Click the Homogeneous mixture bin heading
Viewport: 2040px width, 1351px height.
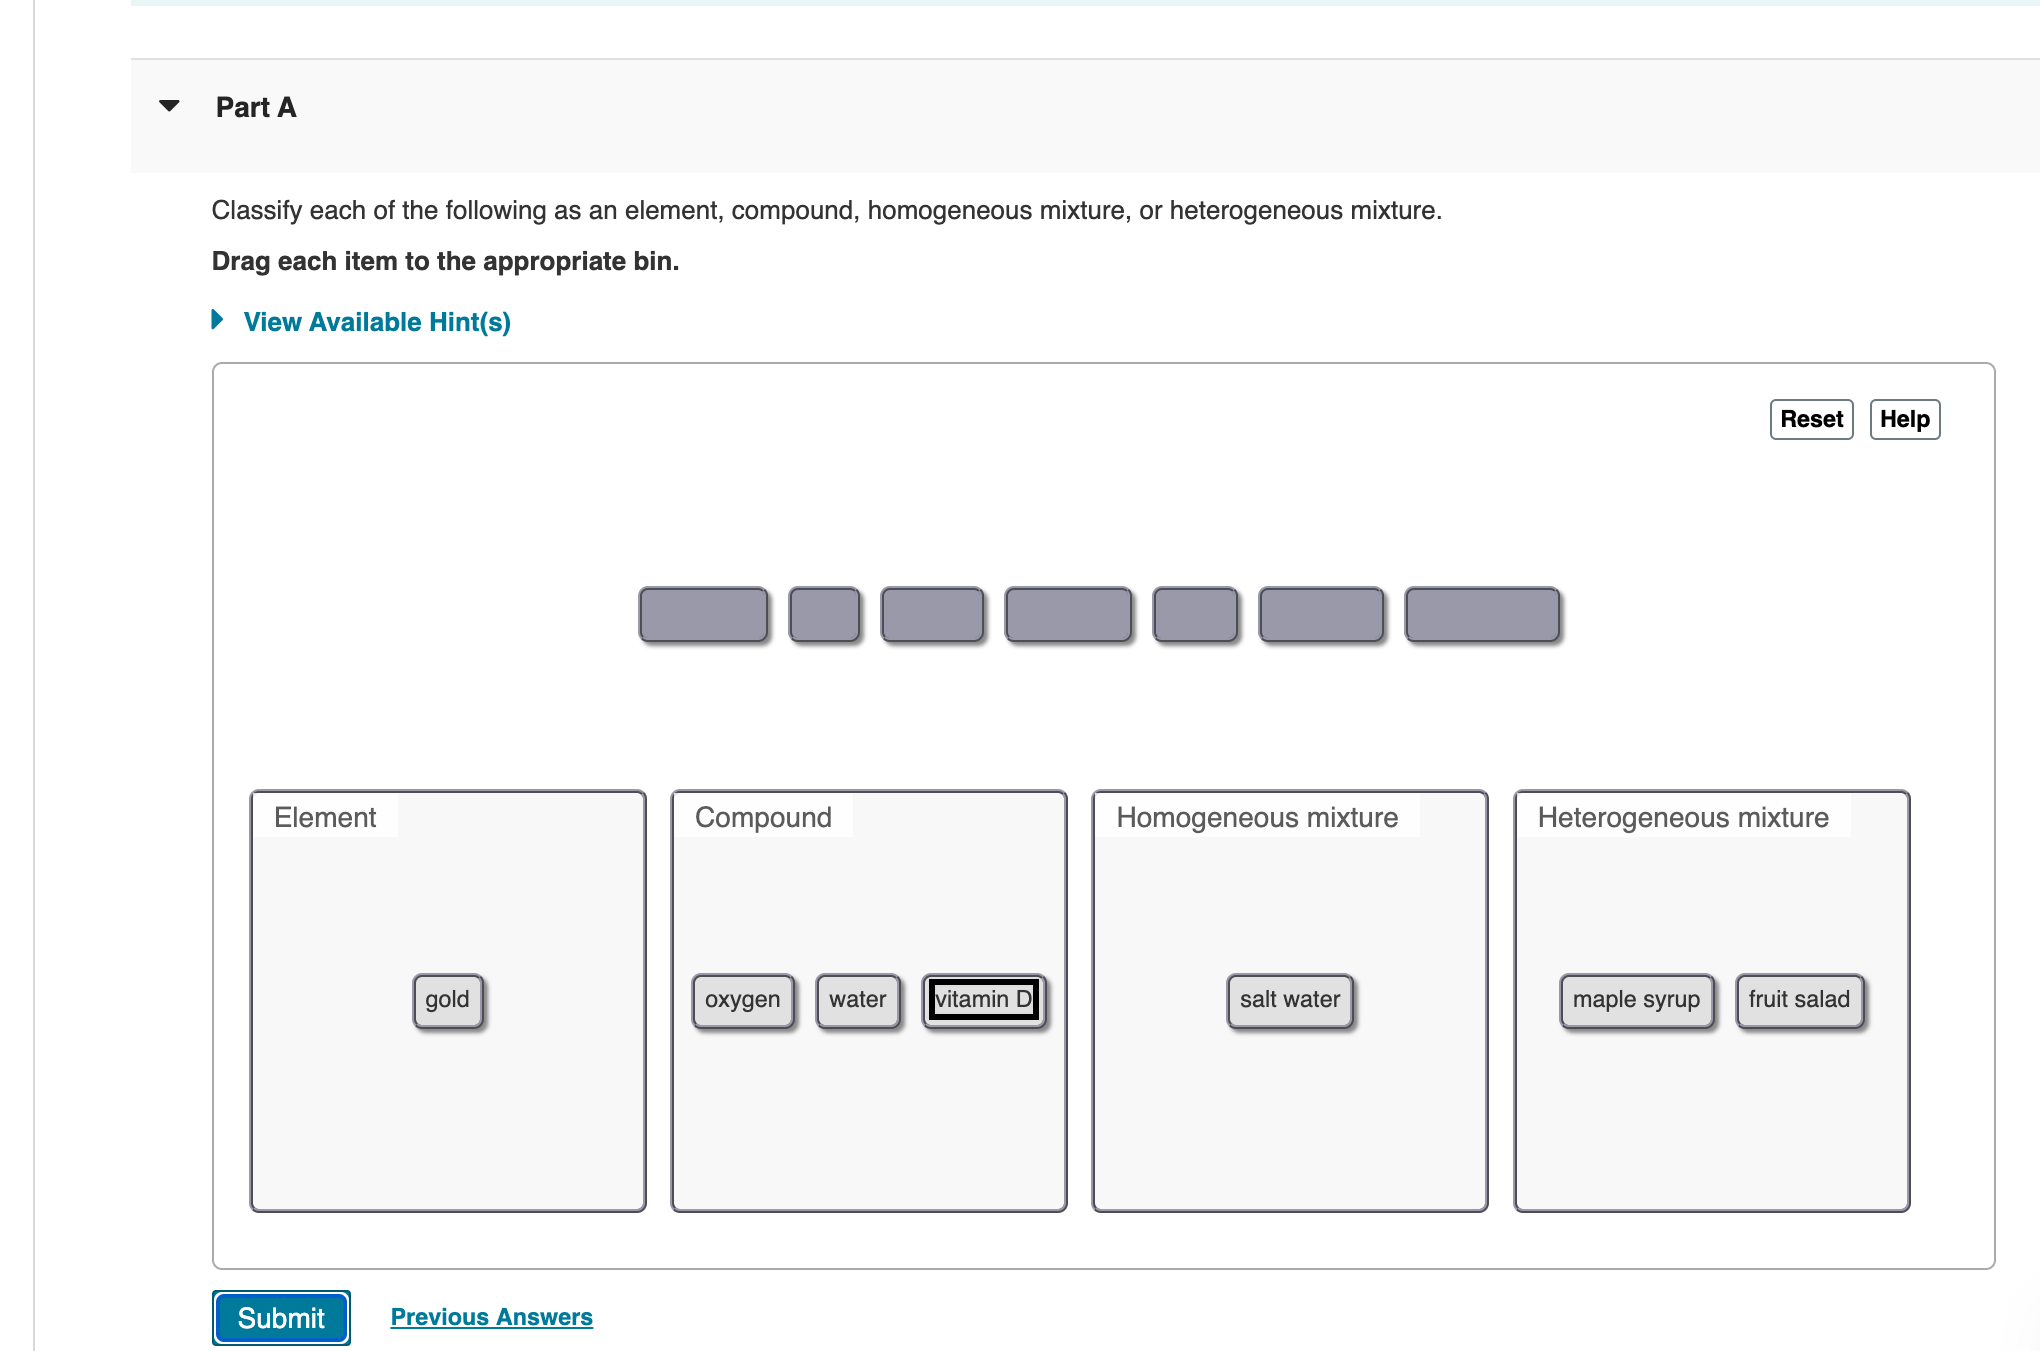[x=1257, y=817]
